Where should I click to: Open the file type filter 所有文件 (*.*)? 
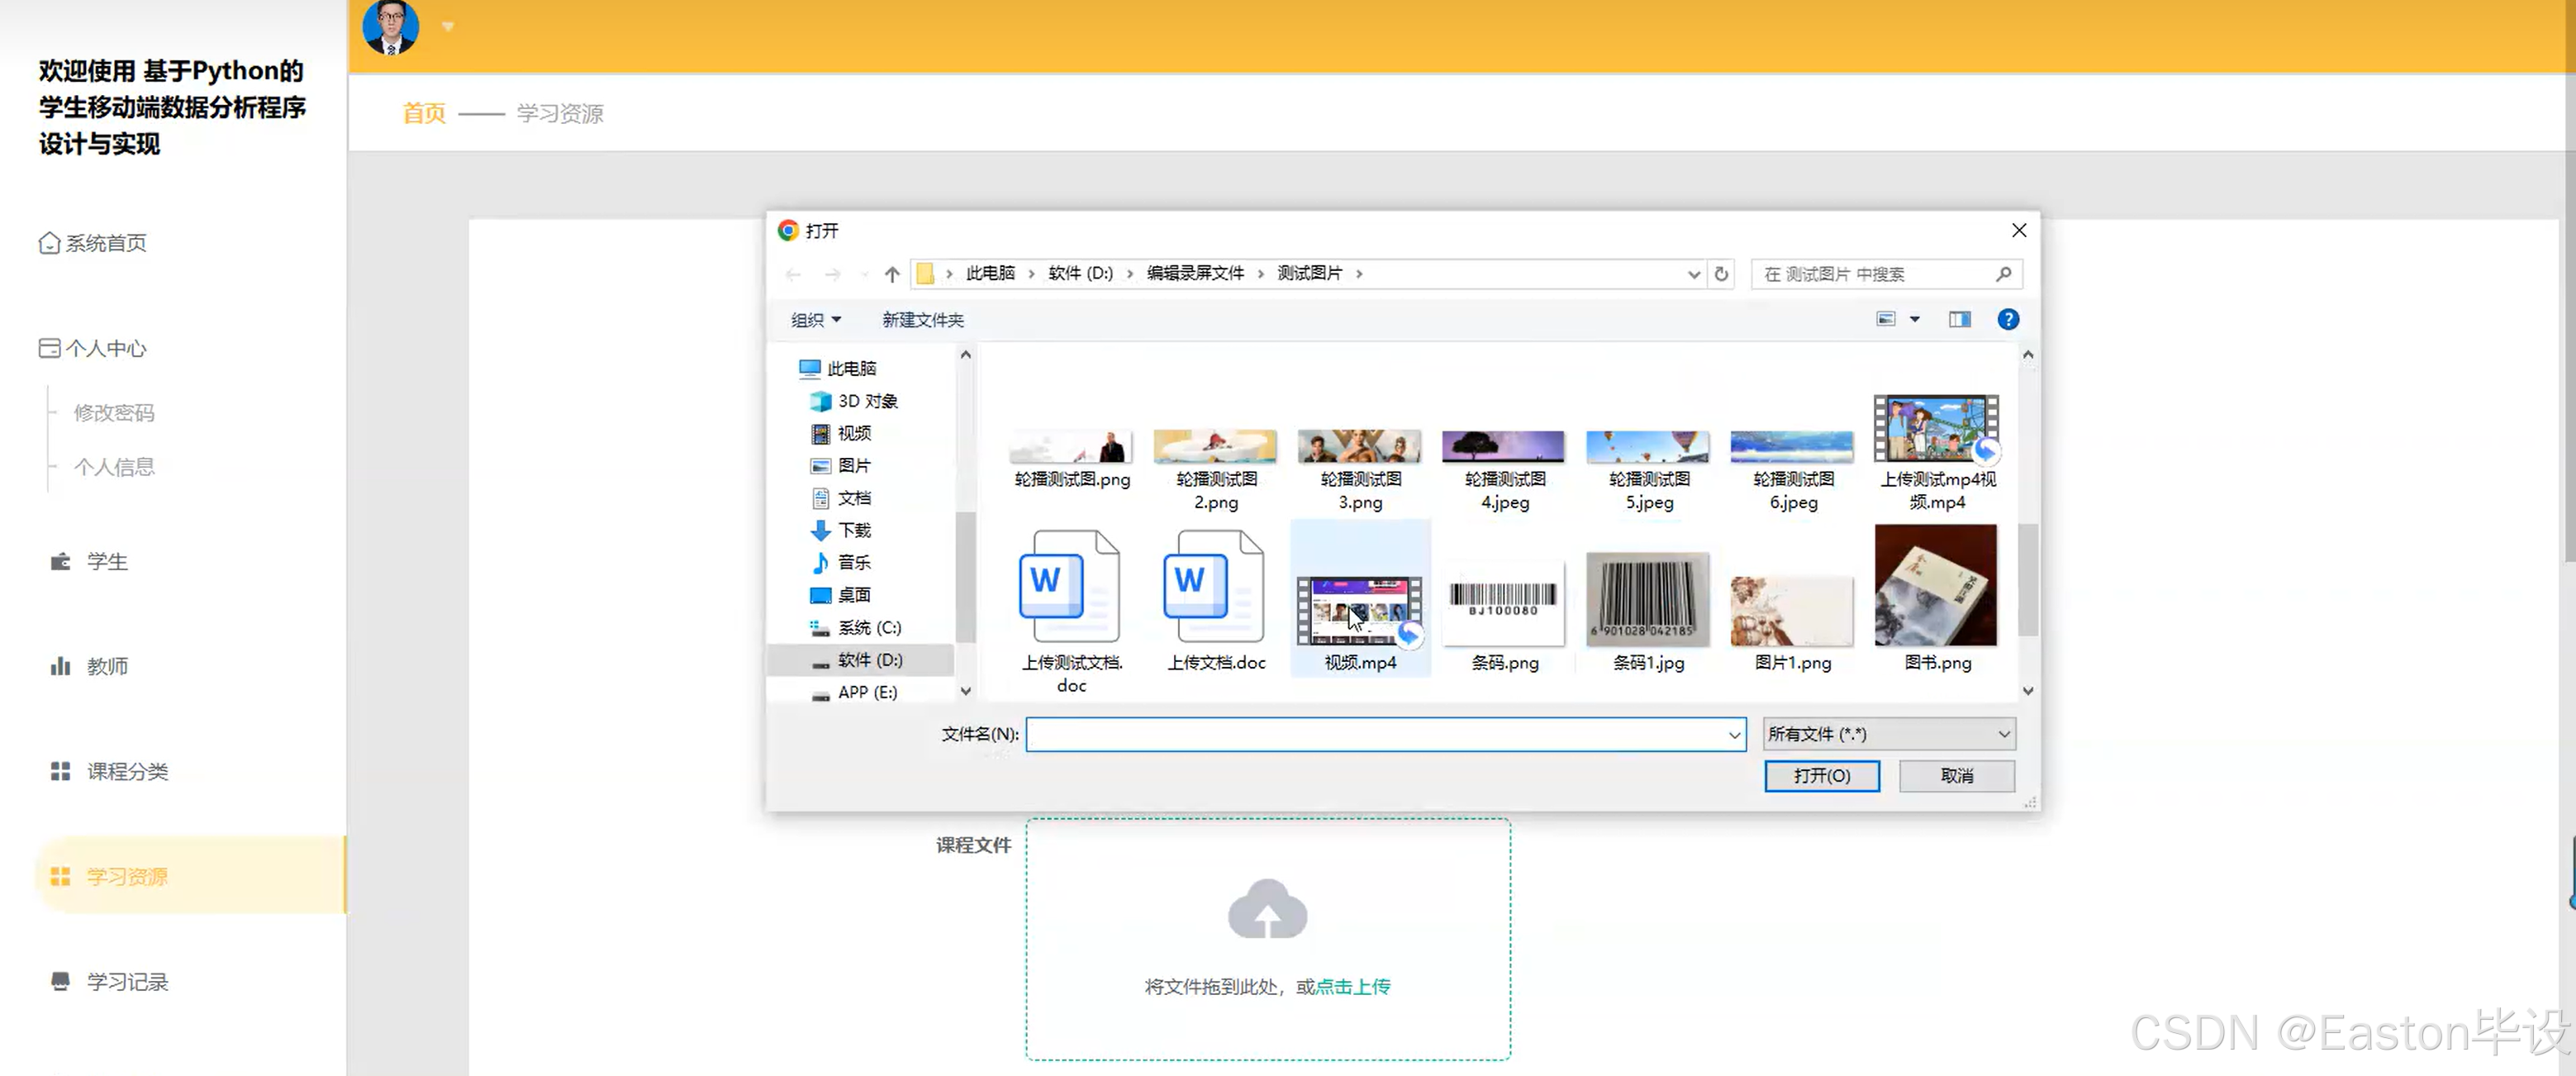tap(1888, 734)
